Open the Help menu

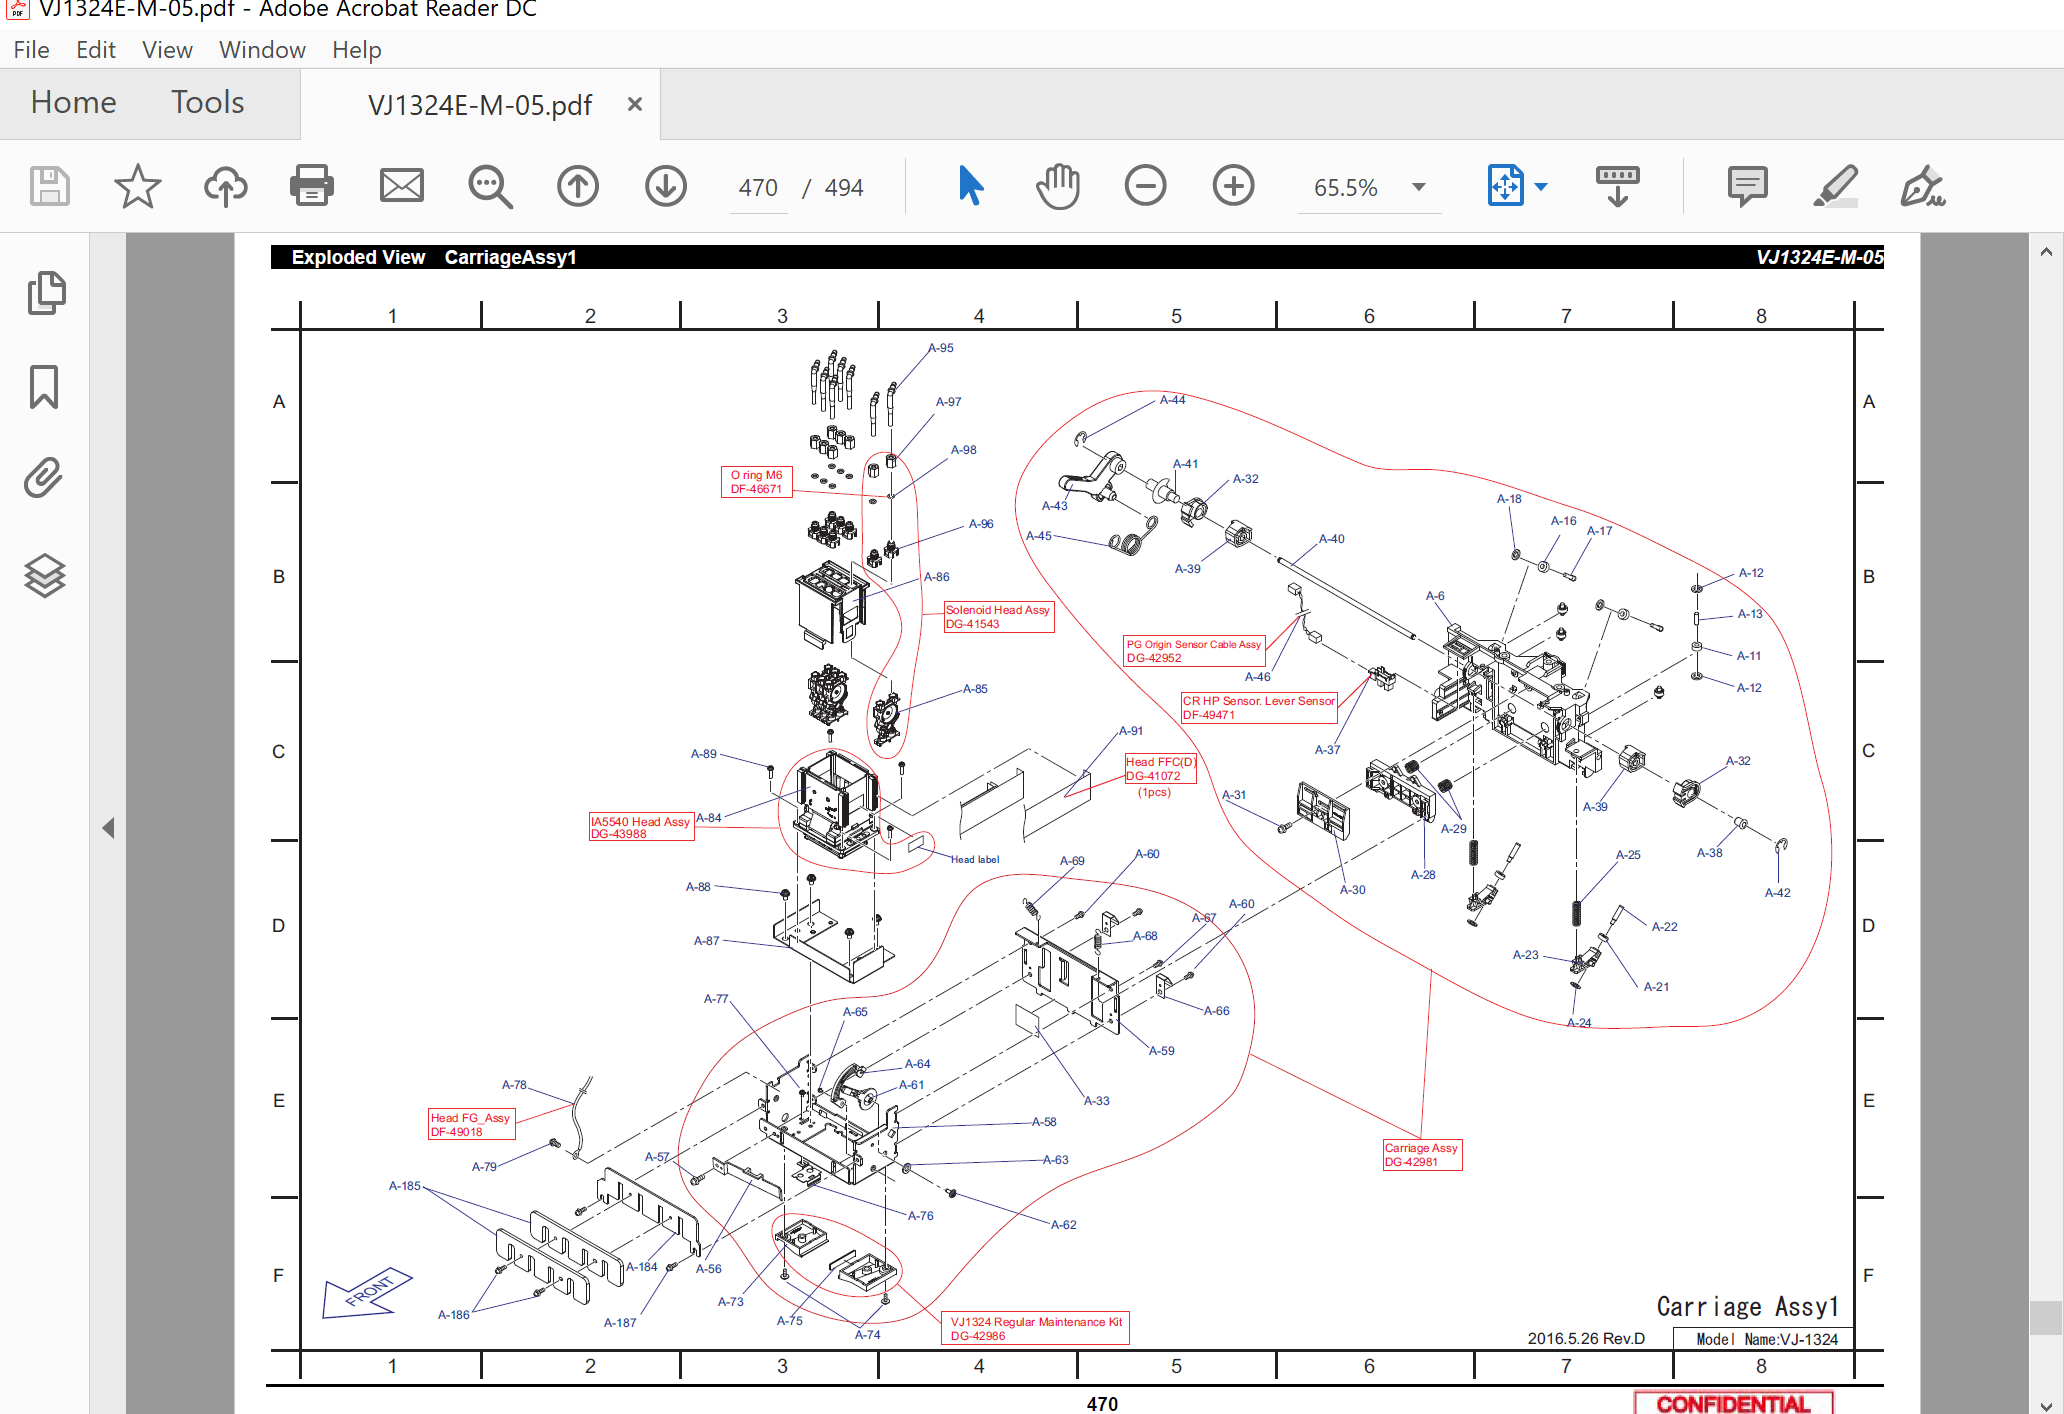357,50
